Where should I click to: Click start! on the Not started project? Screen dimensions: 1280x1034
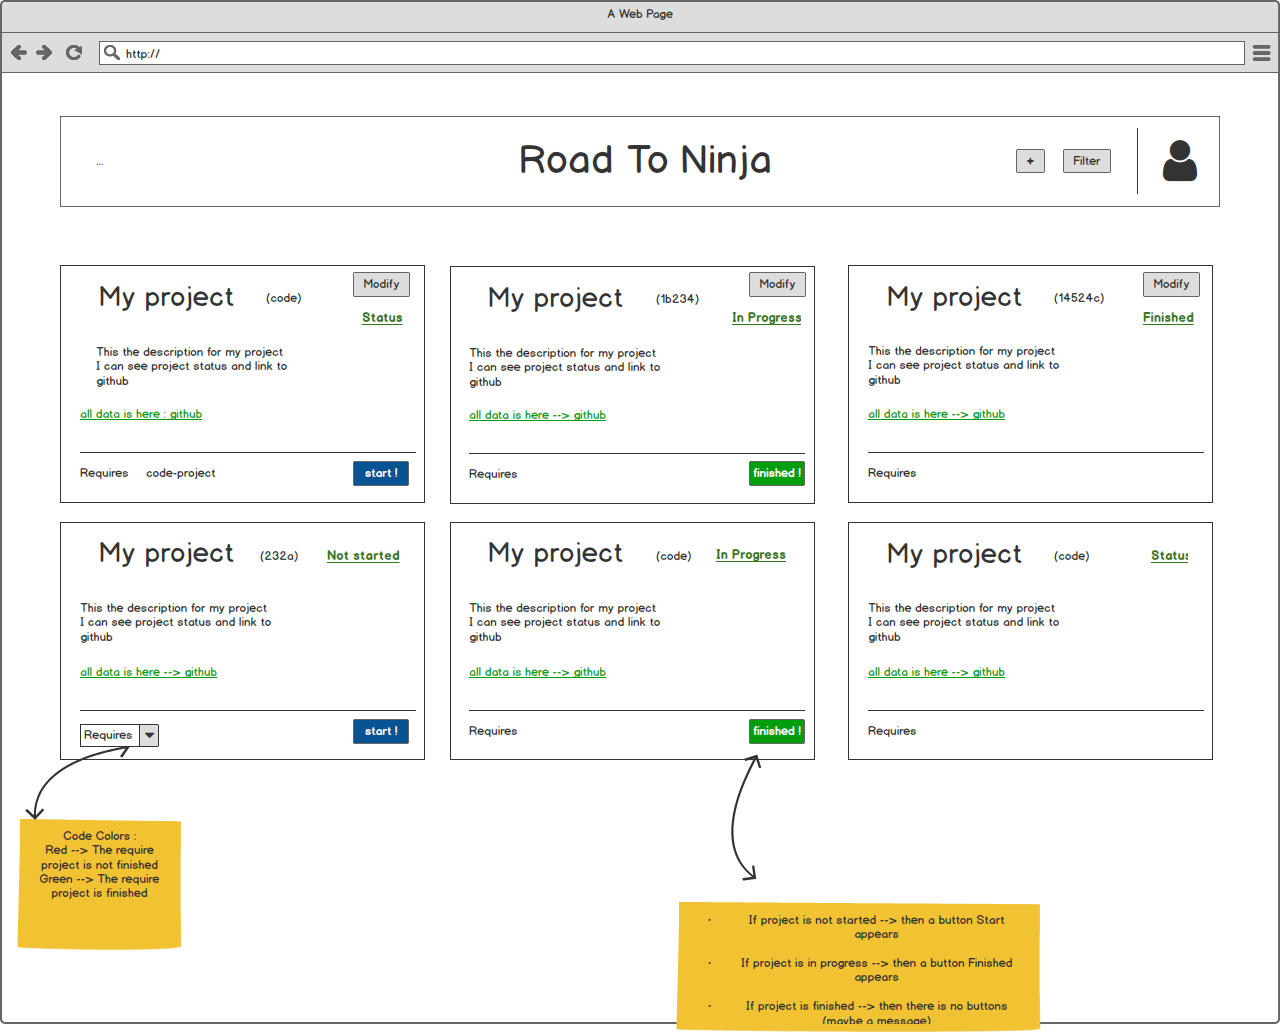(x=381, y=731)
